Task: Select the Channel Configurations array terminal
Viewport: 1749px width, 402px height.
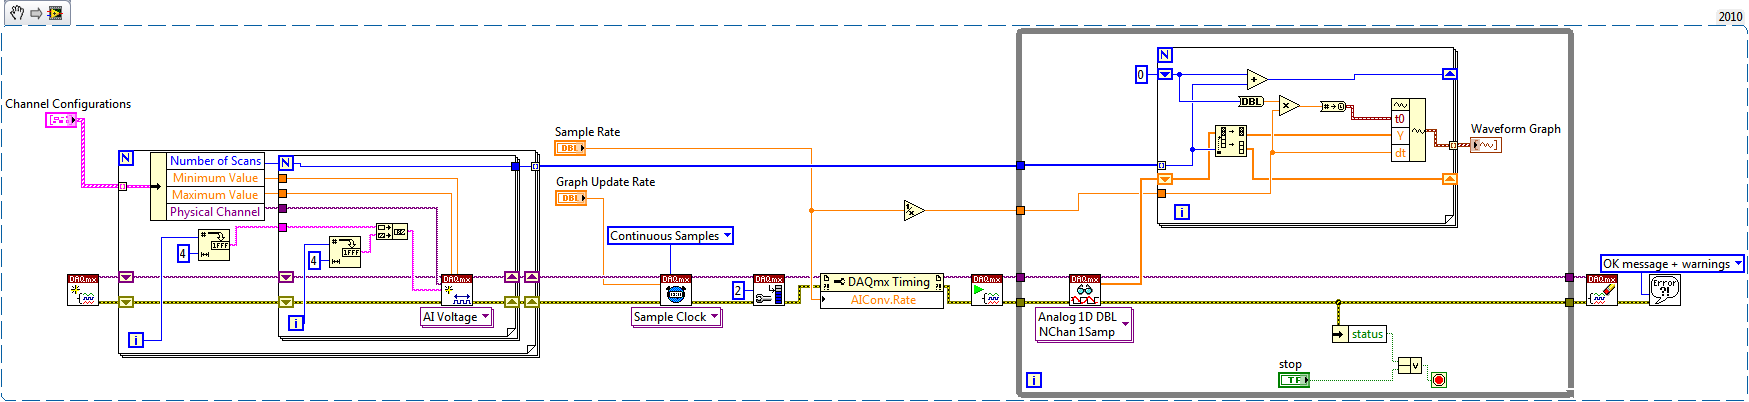Action: pyautogui.click(x=61, y=120)
